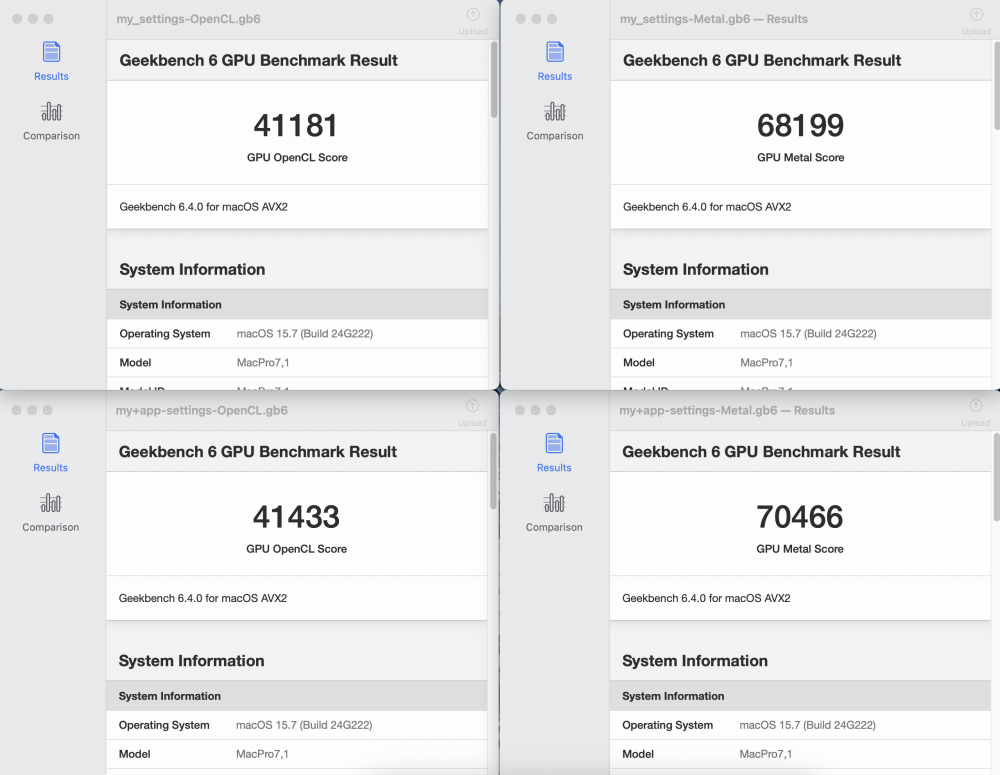The width and height of the screenshot is (1000, 775).
Task: Click Operating System label in my_settings-Metal window
Action: 668,334
